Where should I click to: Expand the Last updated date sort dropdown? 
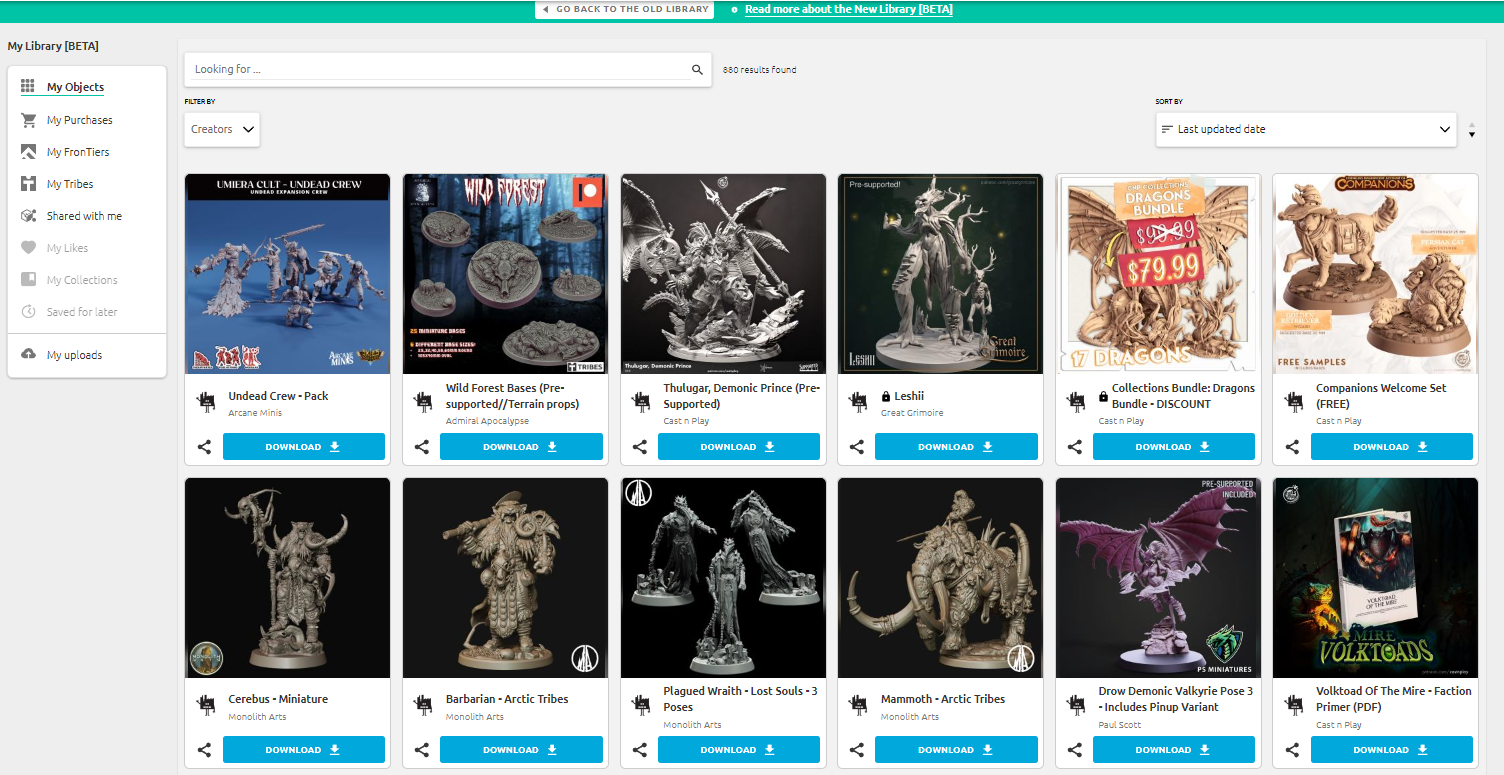pyautogui.click(x=1305, y=129)
